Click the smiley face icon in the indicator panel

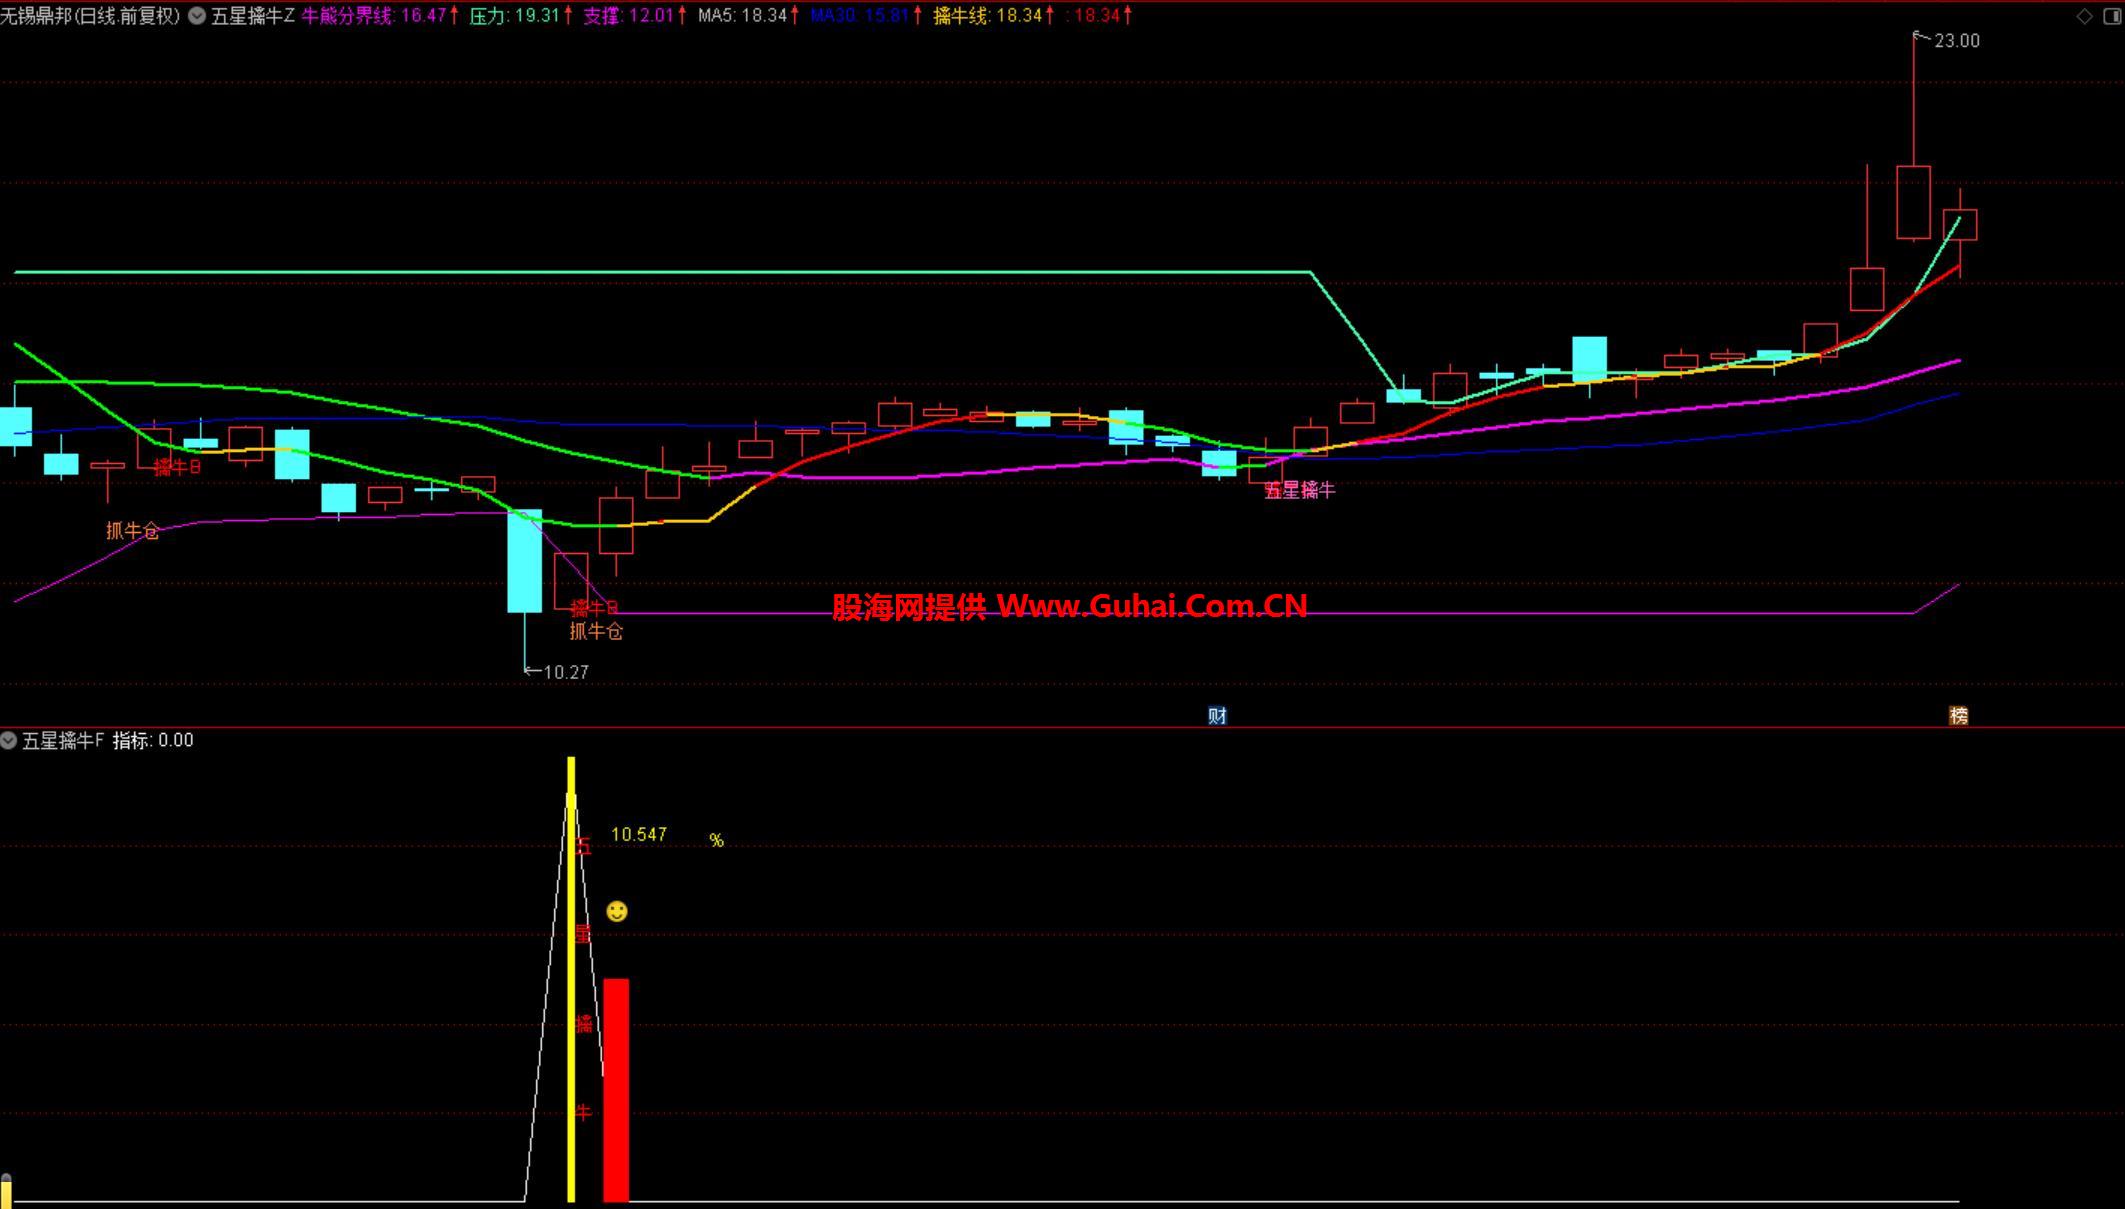[x=617, y=911]
